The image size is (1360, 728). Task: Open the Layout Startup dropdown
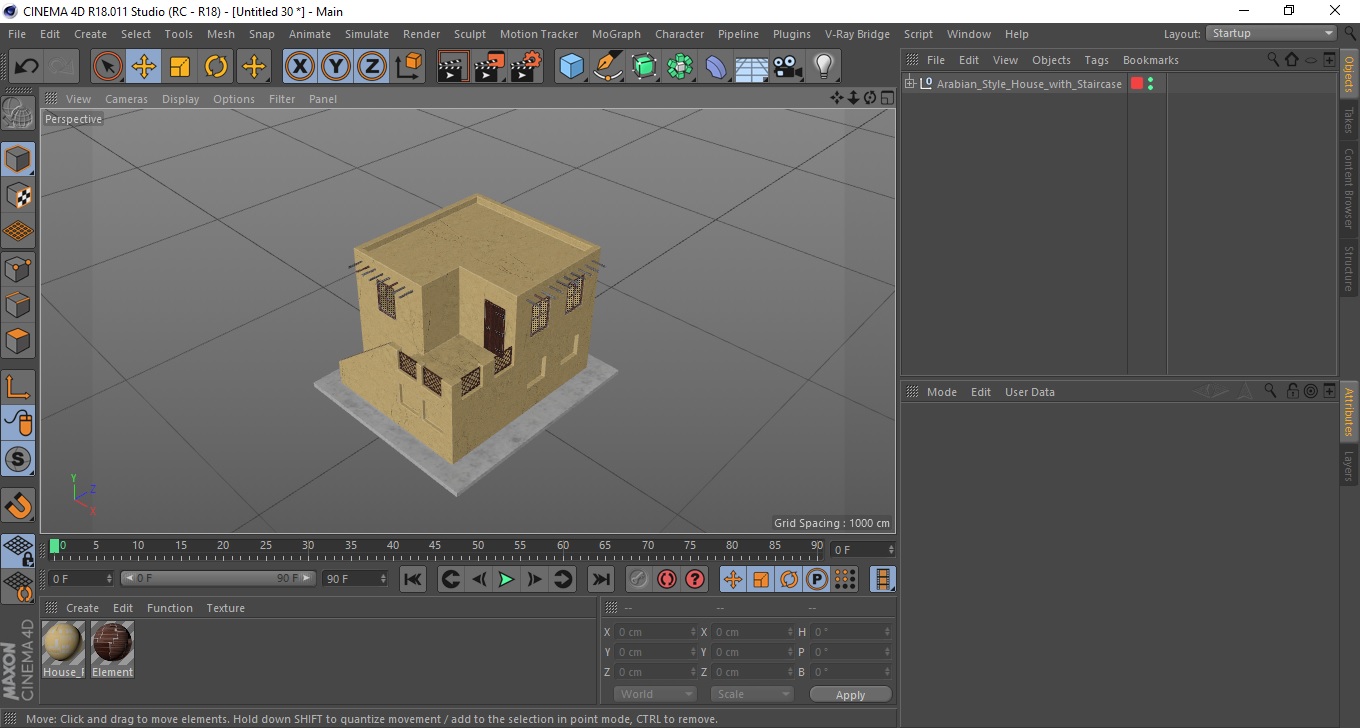1272,33
